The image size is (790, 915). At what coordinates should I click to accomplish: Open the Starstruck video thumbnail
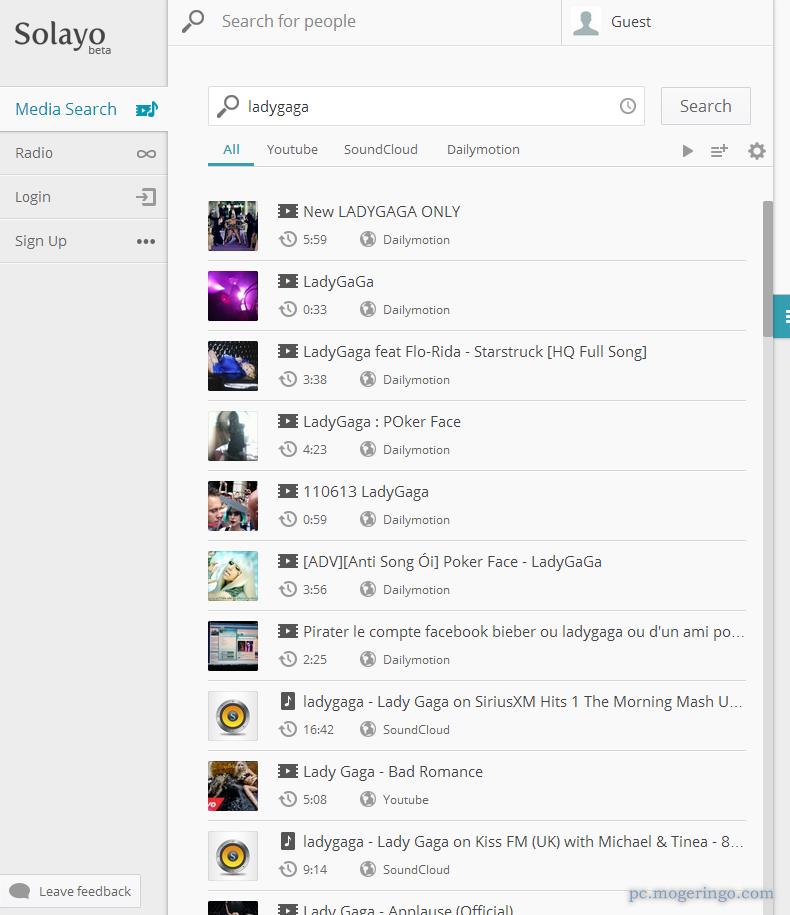point(233,366)
